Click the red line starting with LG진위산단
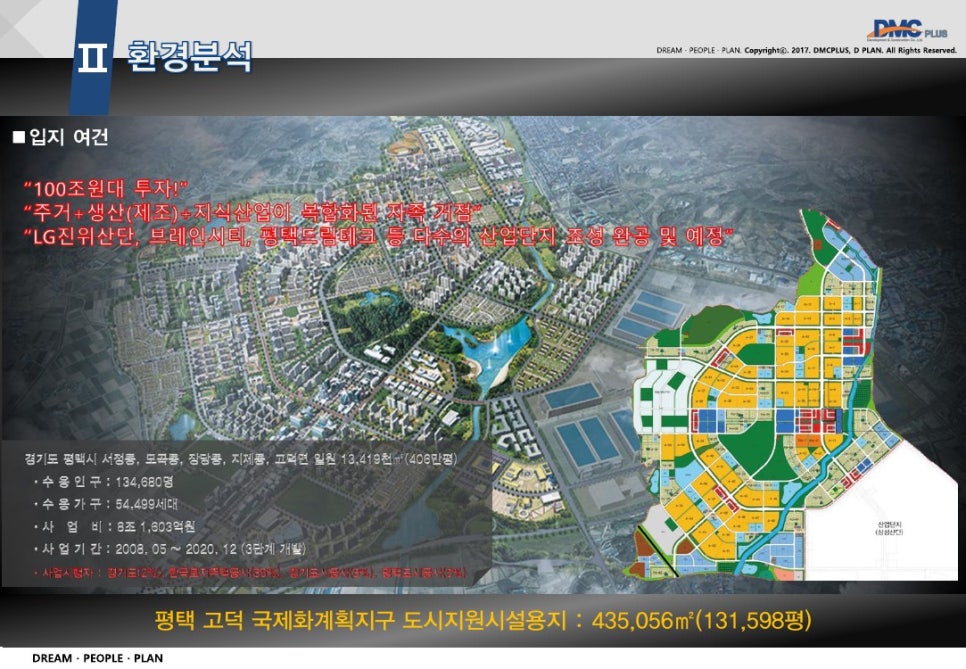 click(x=379, y=236)
